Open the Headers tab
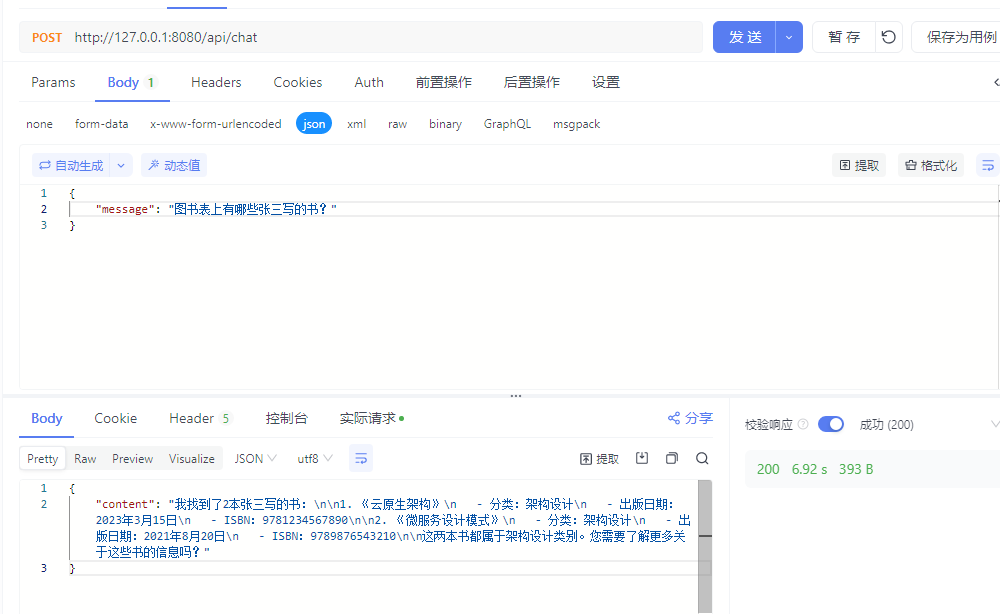Viewport: 1000px width, 614px height. 216,82
